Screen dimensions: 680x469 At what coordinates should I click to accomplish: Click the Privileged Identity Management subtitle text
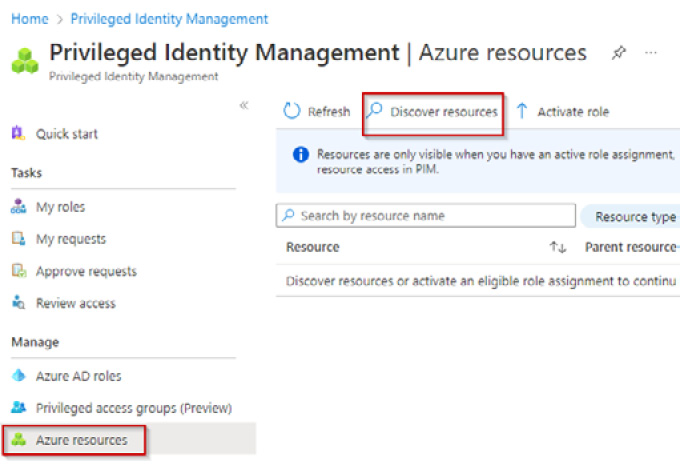[134, 76]
